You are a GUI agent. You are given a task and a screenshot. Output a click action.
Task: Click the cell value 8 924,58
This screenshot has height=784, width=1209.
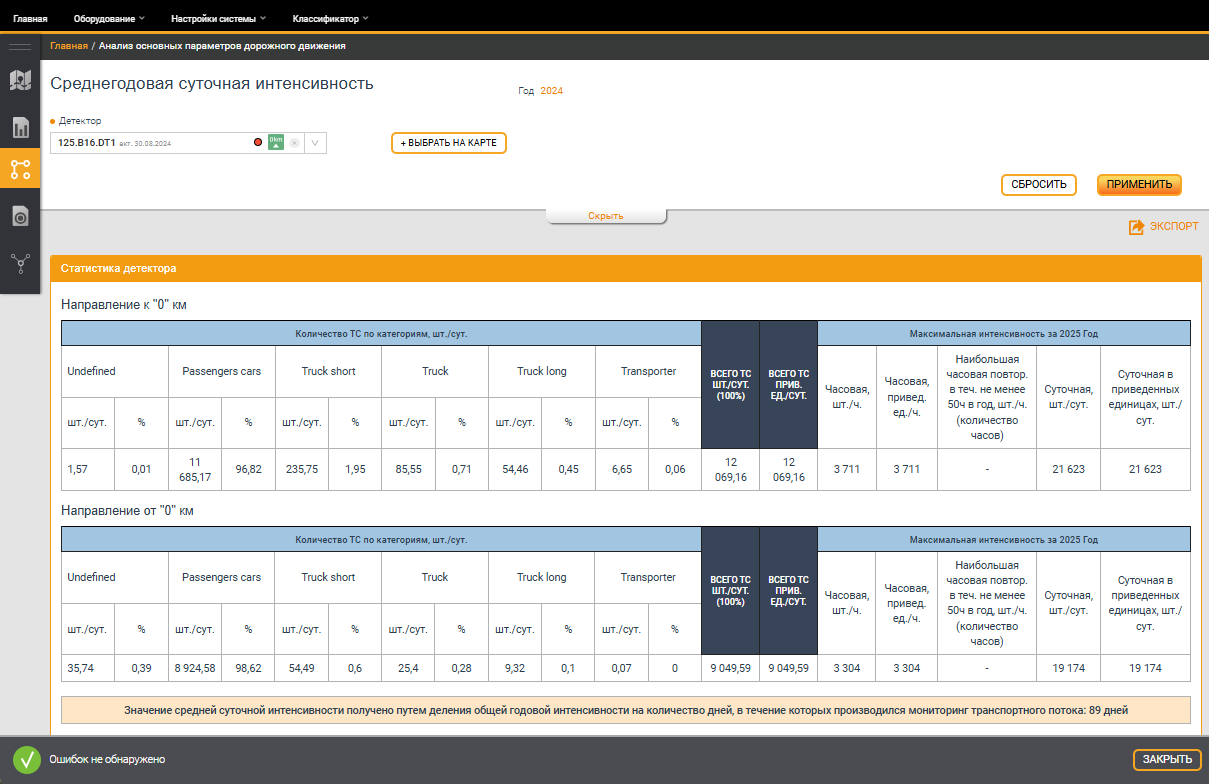click(195, 668)
